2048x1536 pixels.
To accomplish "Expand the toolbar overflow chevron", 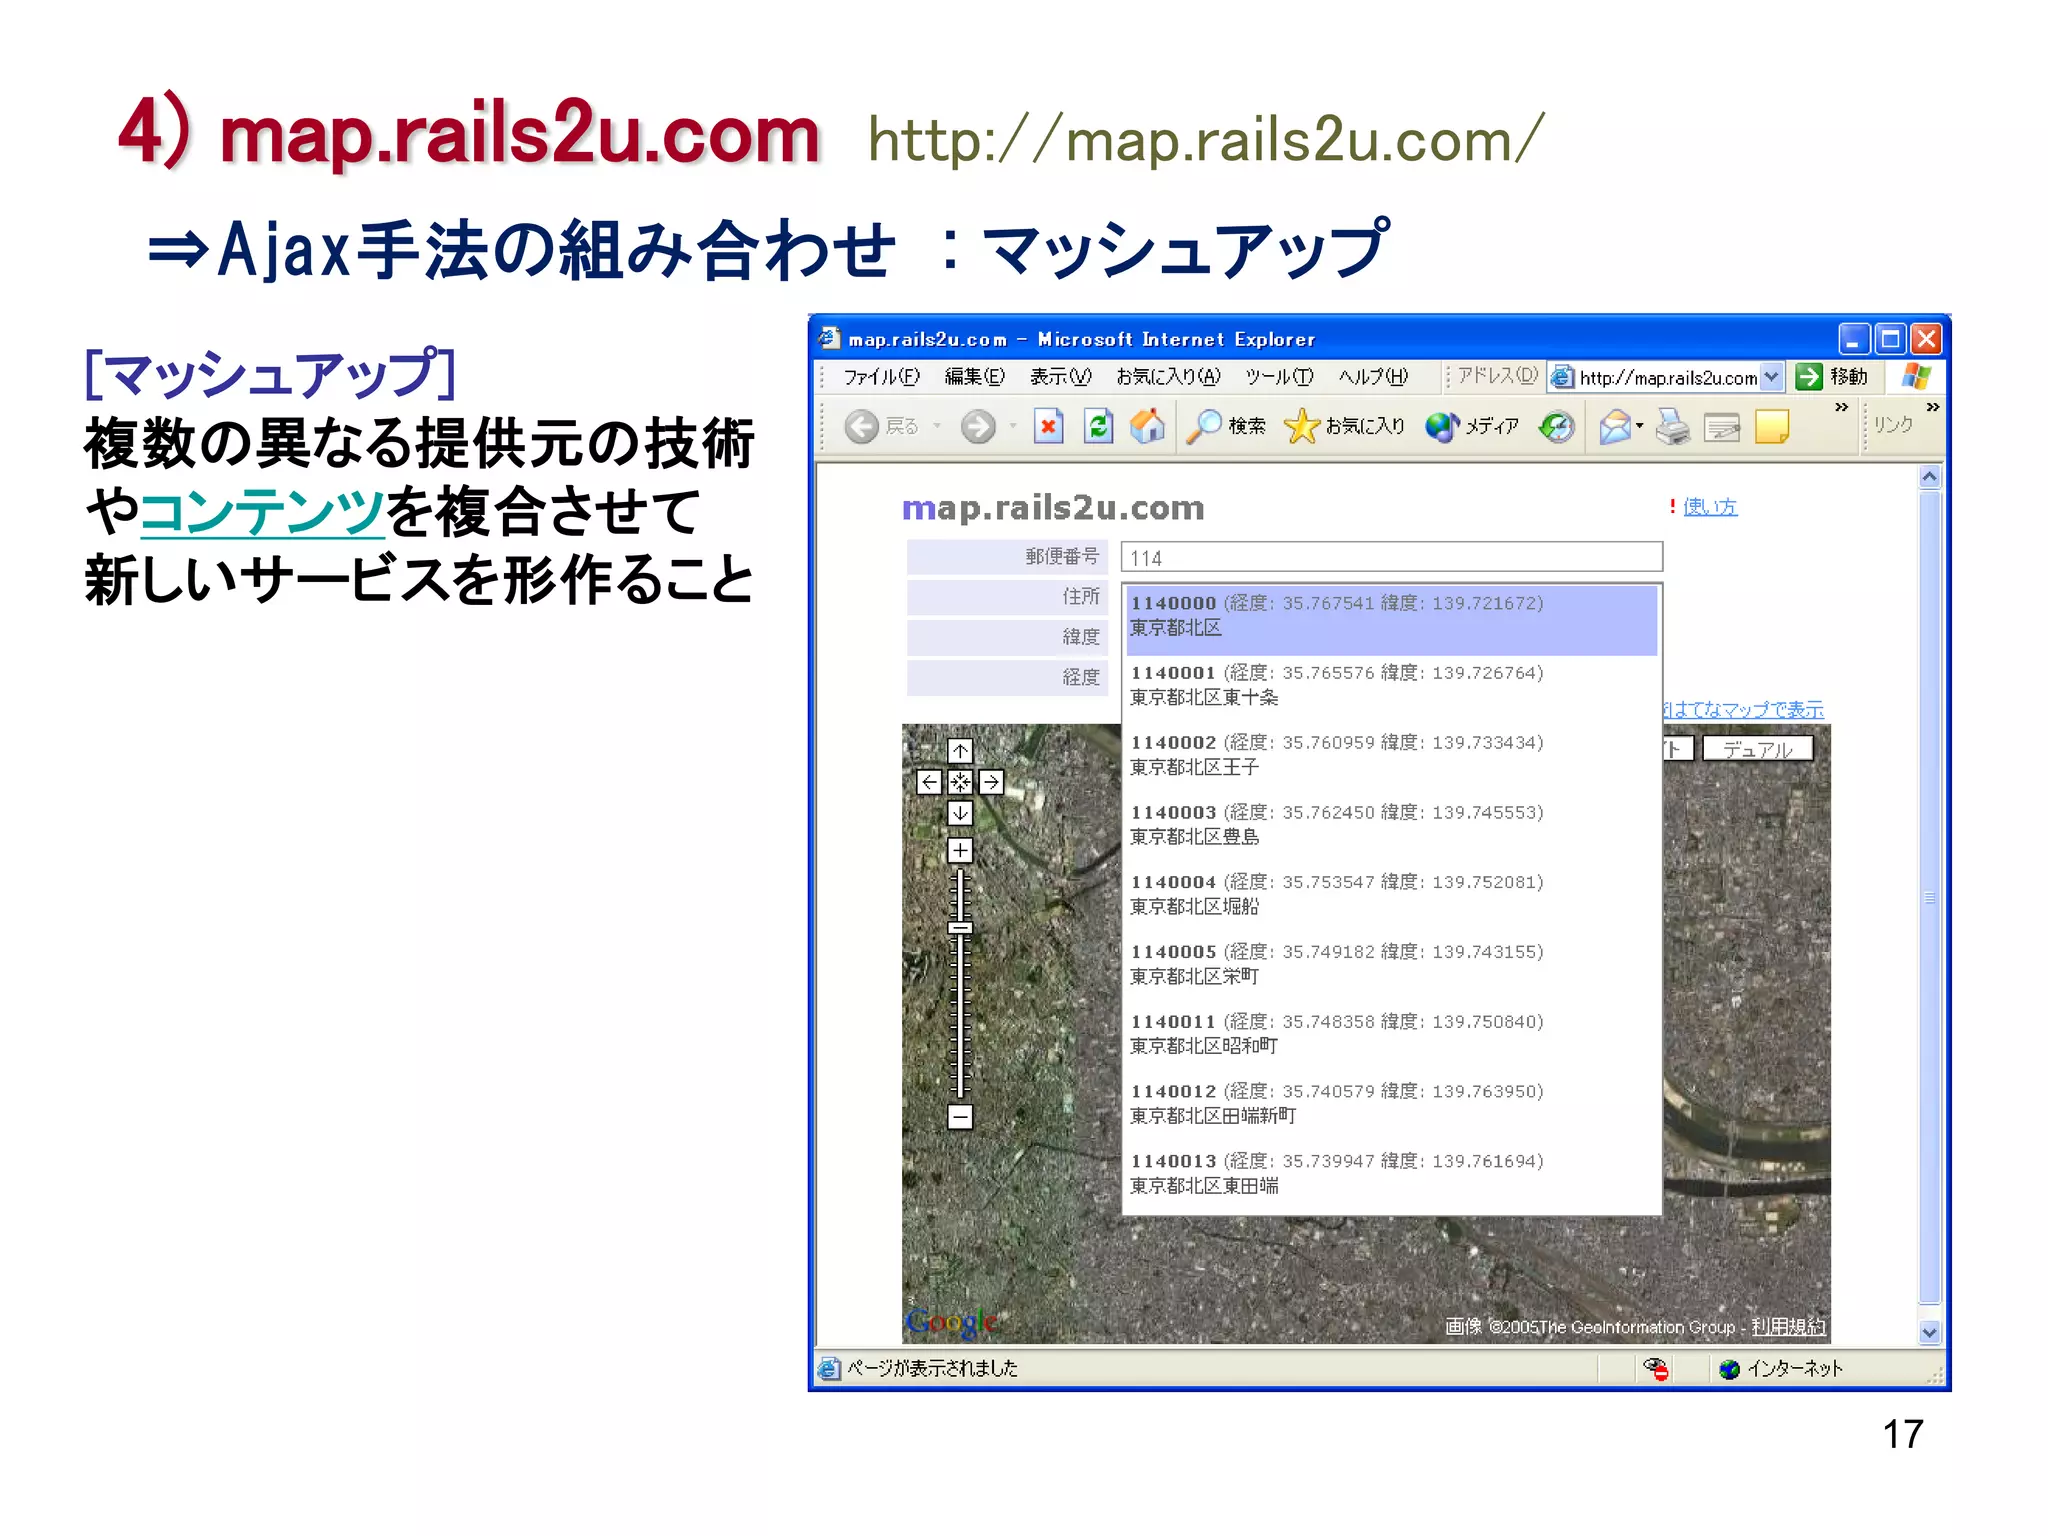I will (1842, 407).
